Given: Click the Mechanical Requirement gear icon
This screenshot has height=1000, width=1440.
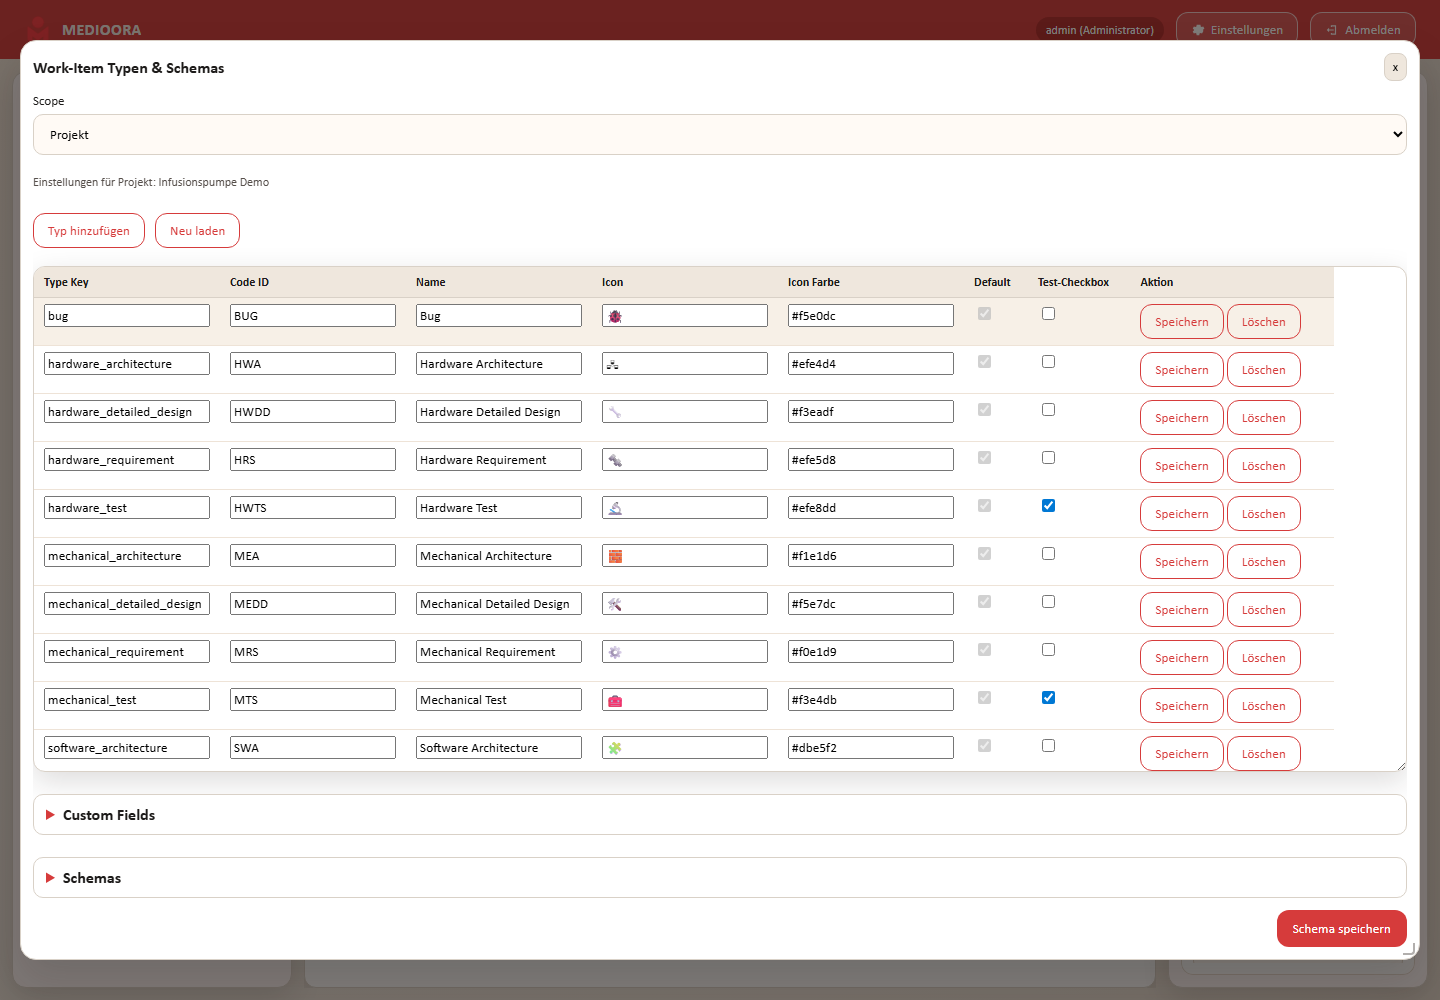Looking at the screenshot, I should [x=615, y=652].
